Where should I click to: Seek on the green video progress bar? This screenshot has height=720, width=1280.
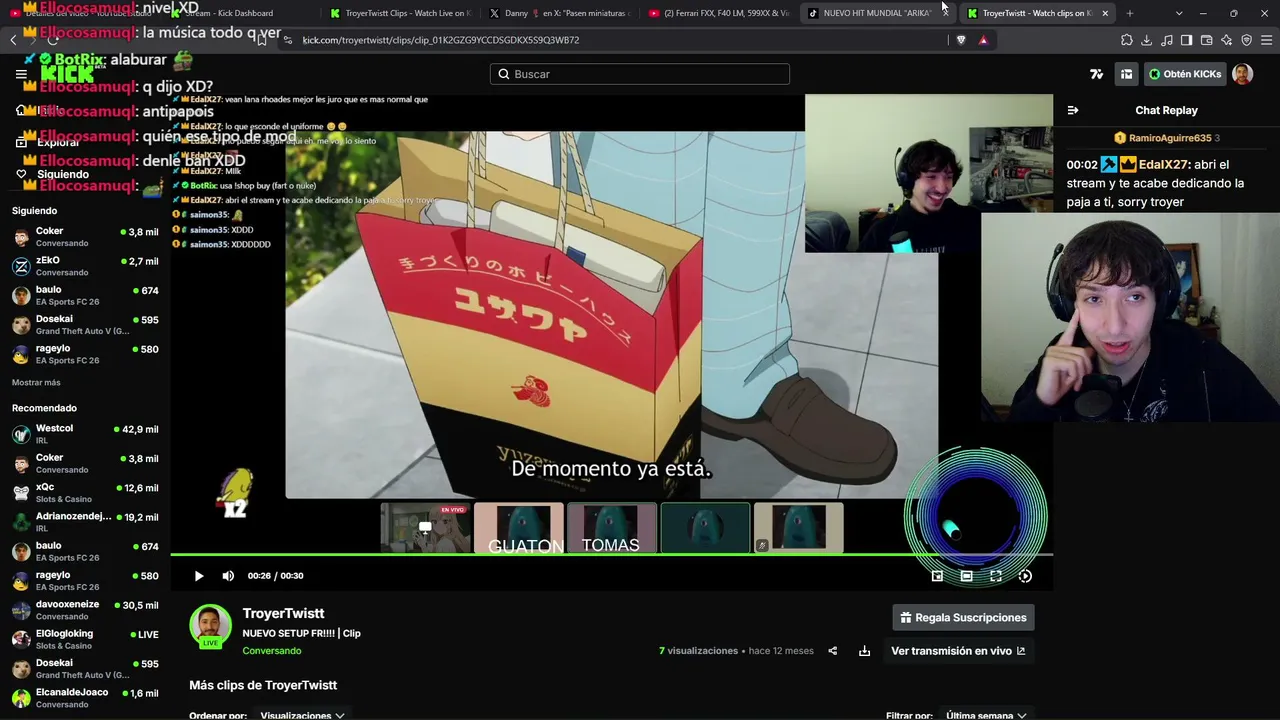coord(611,554)
